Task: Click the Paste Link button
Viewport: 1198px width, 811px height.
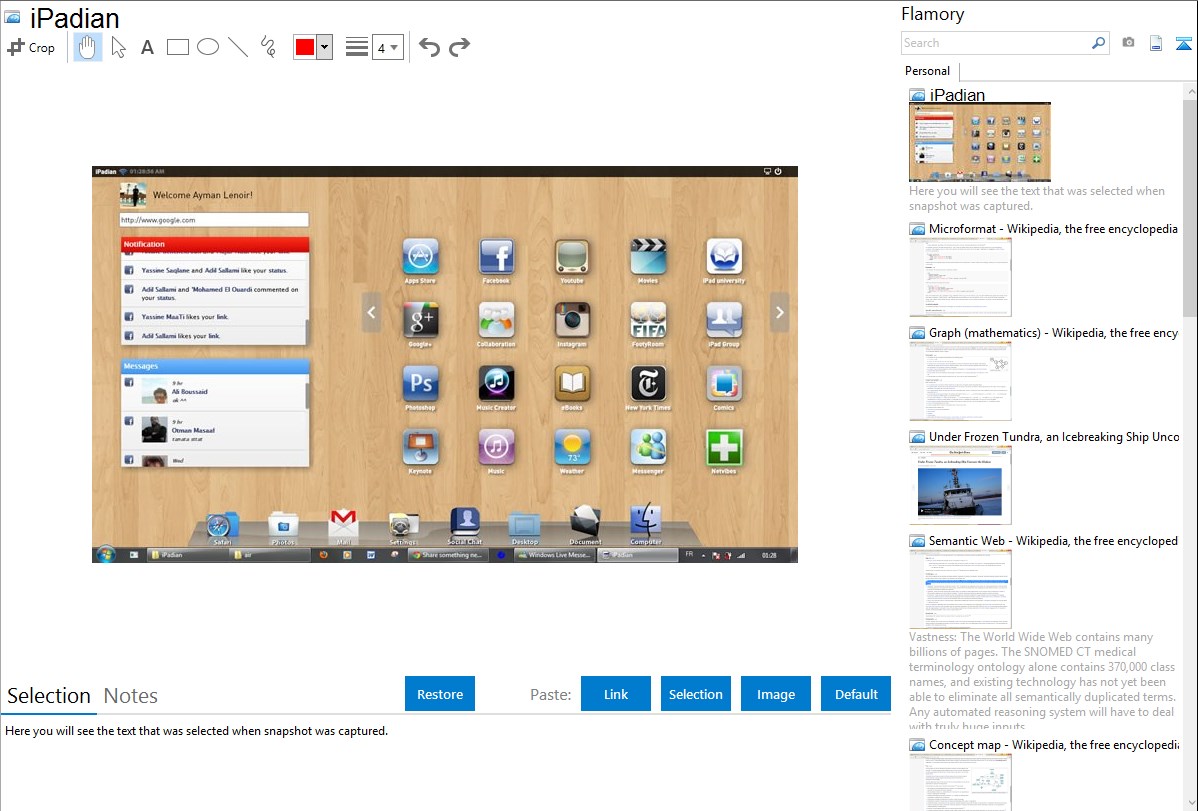Action: point(616,694)
